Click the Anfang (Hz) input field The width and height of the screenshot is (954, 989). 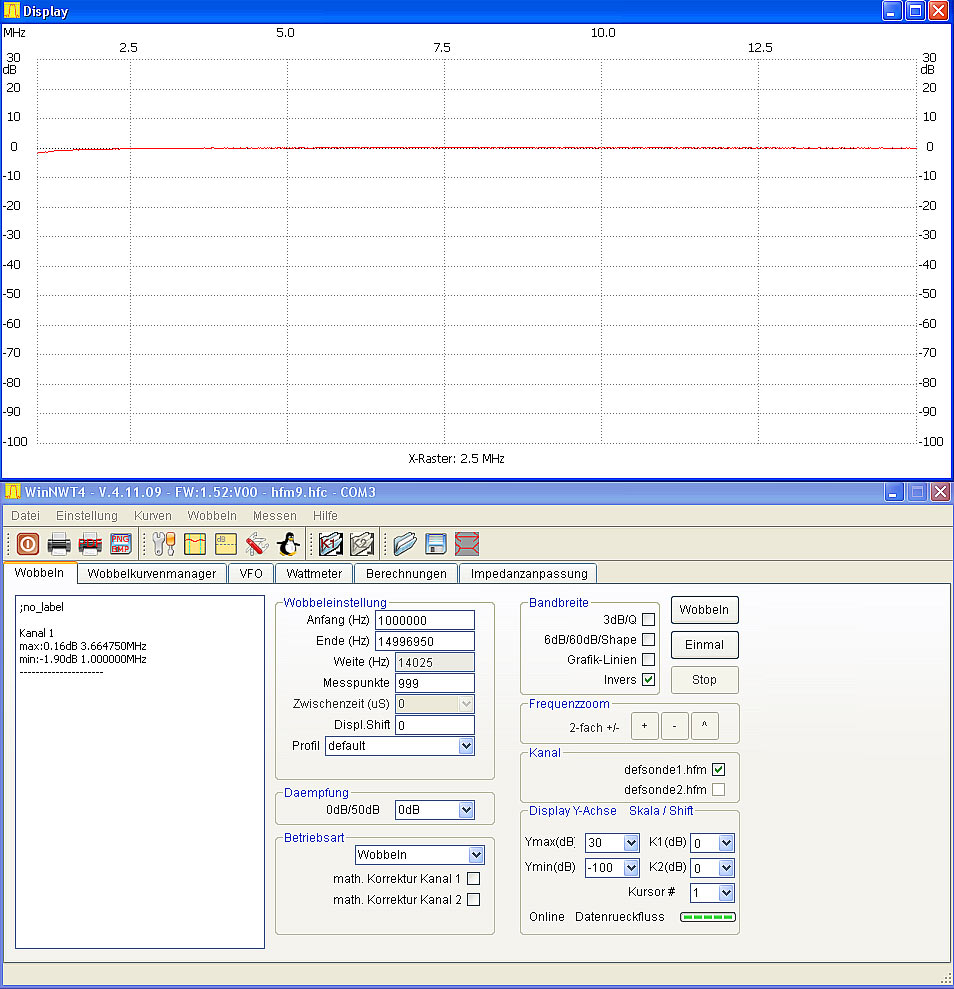coord(424,621)
